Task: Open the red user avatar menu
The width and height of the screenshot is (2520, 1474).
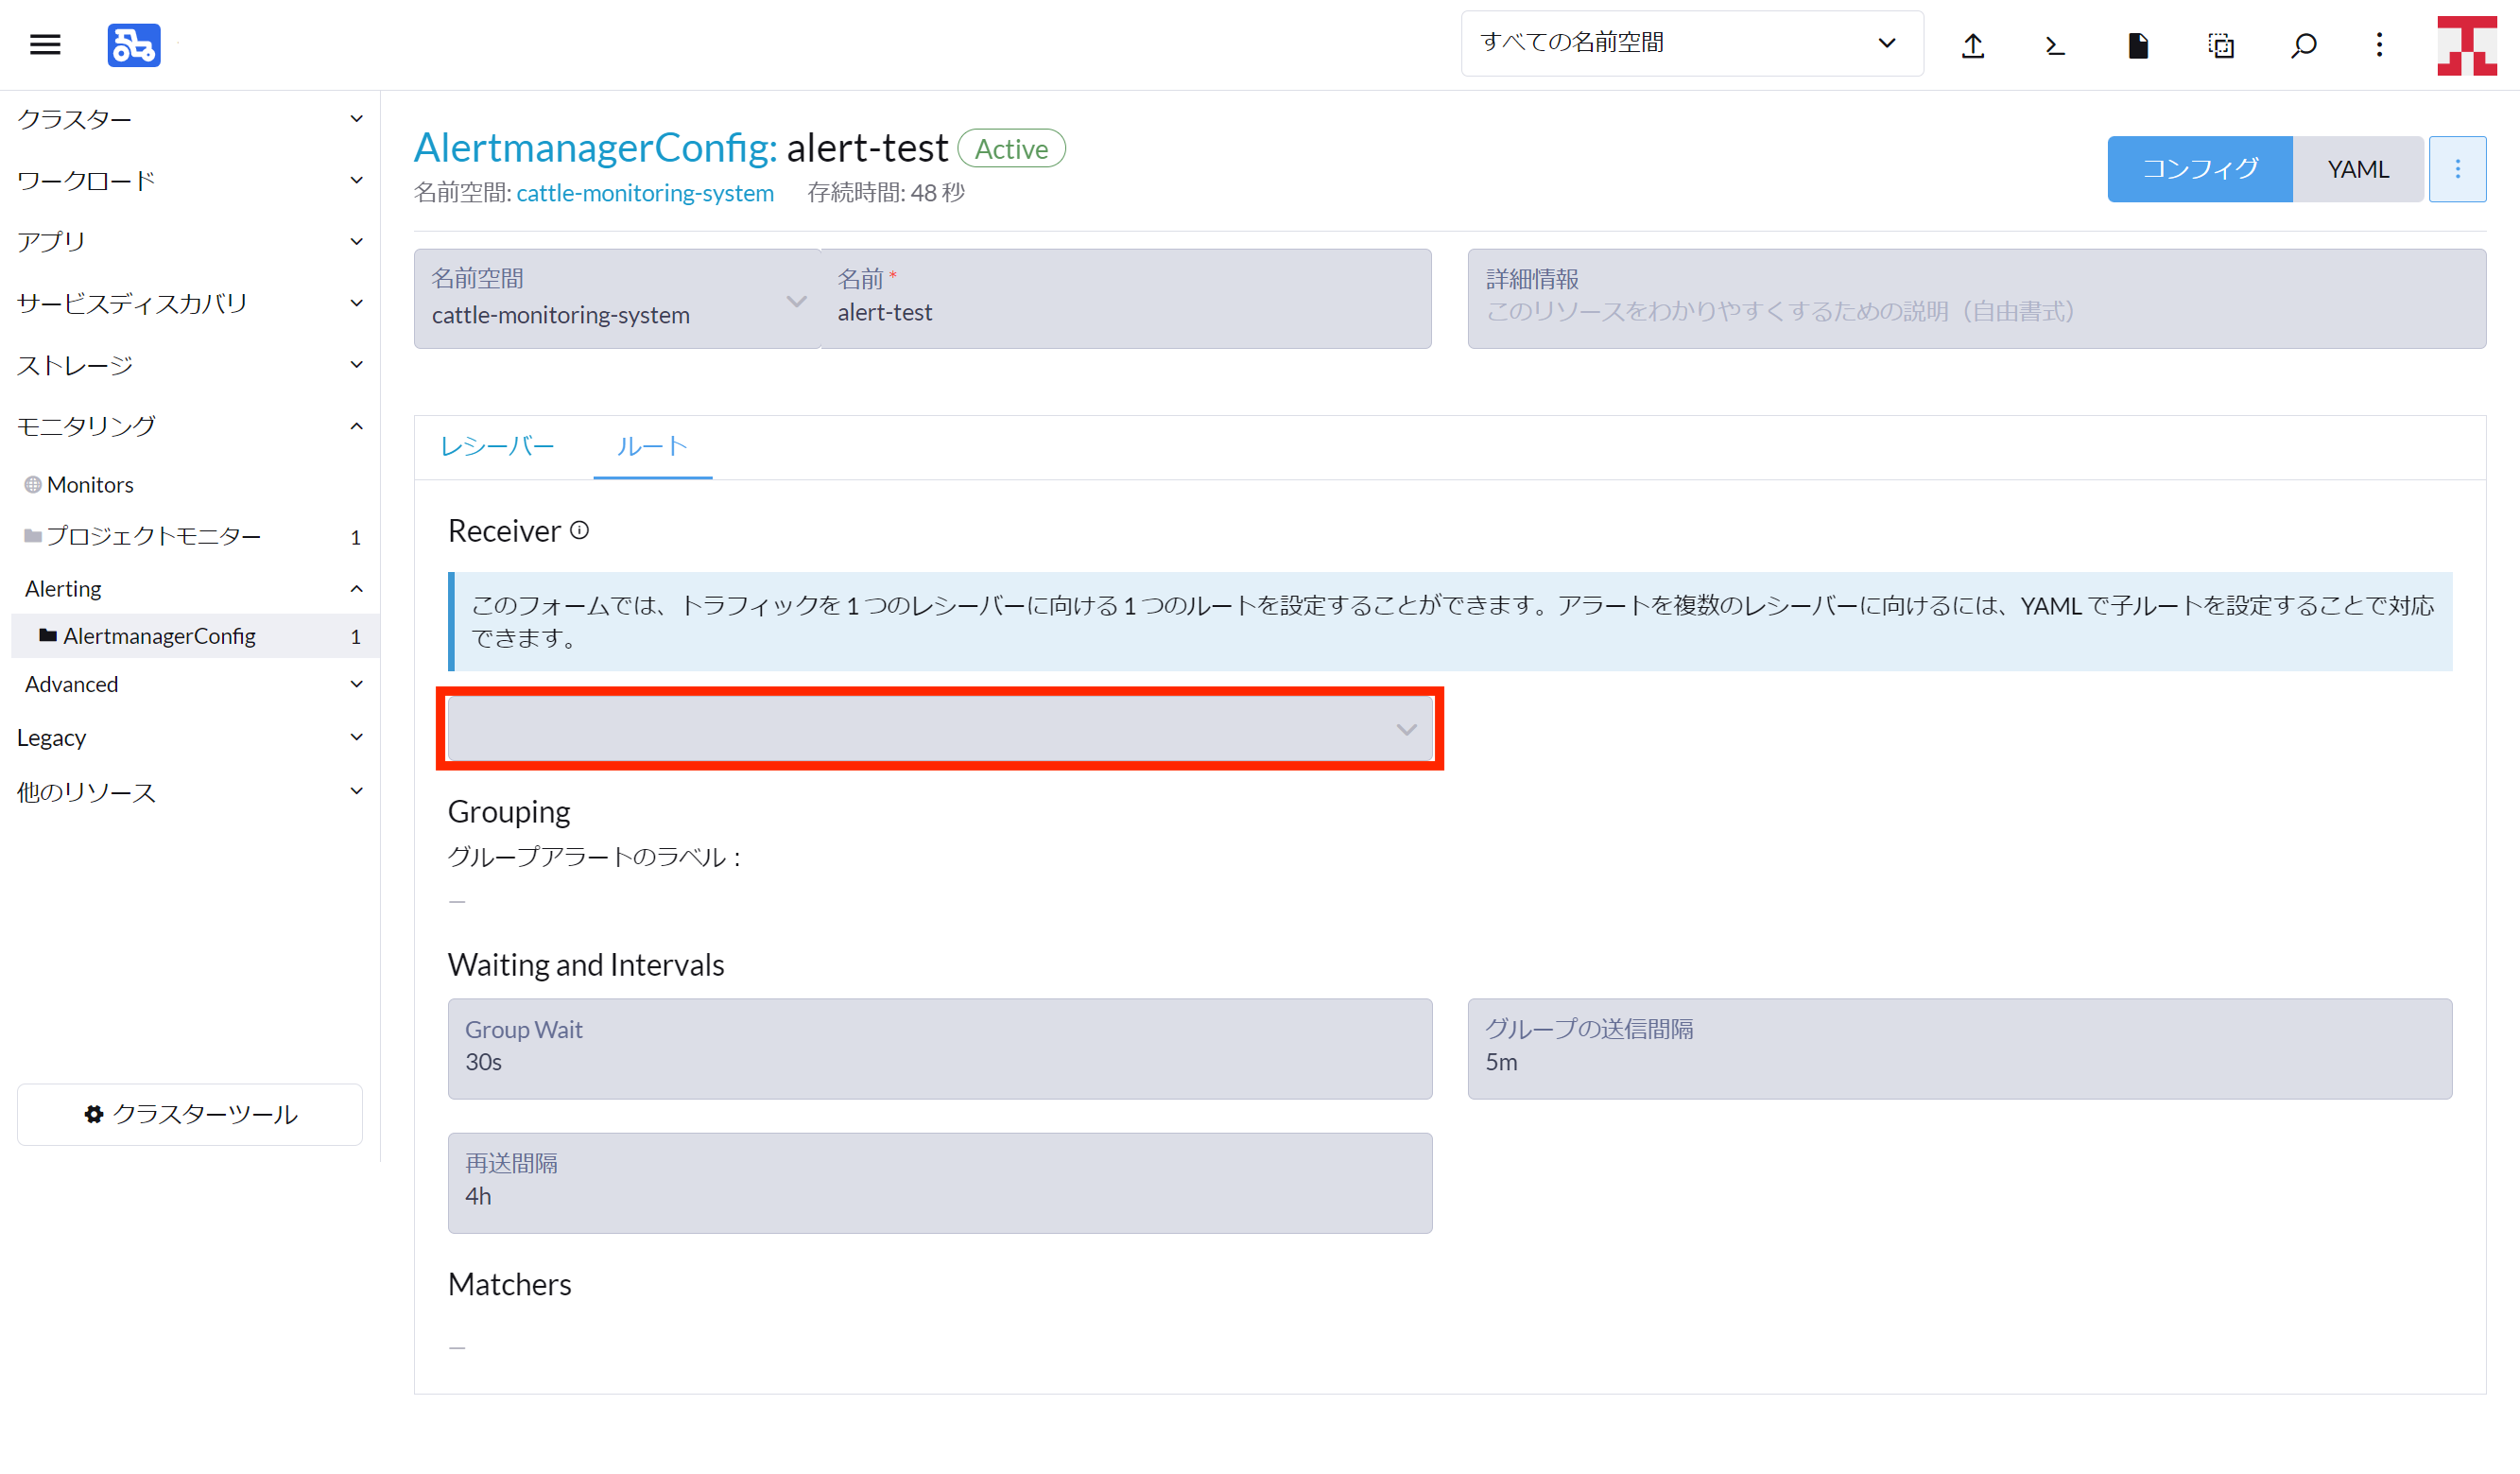Action: tap(2467, 45)
